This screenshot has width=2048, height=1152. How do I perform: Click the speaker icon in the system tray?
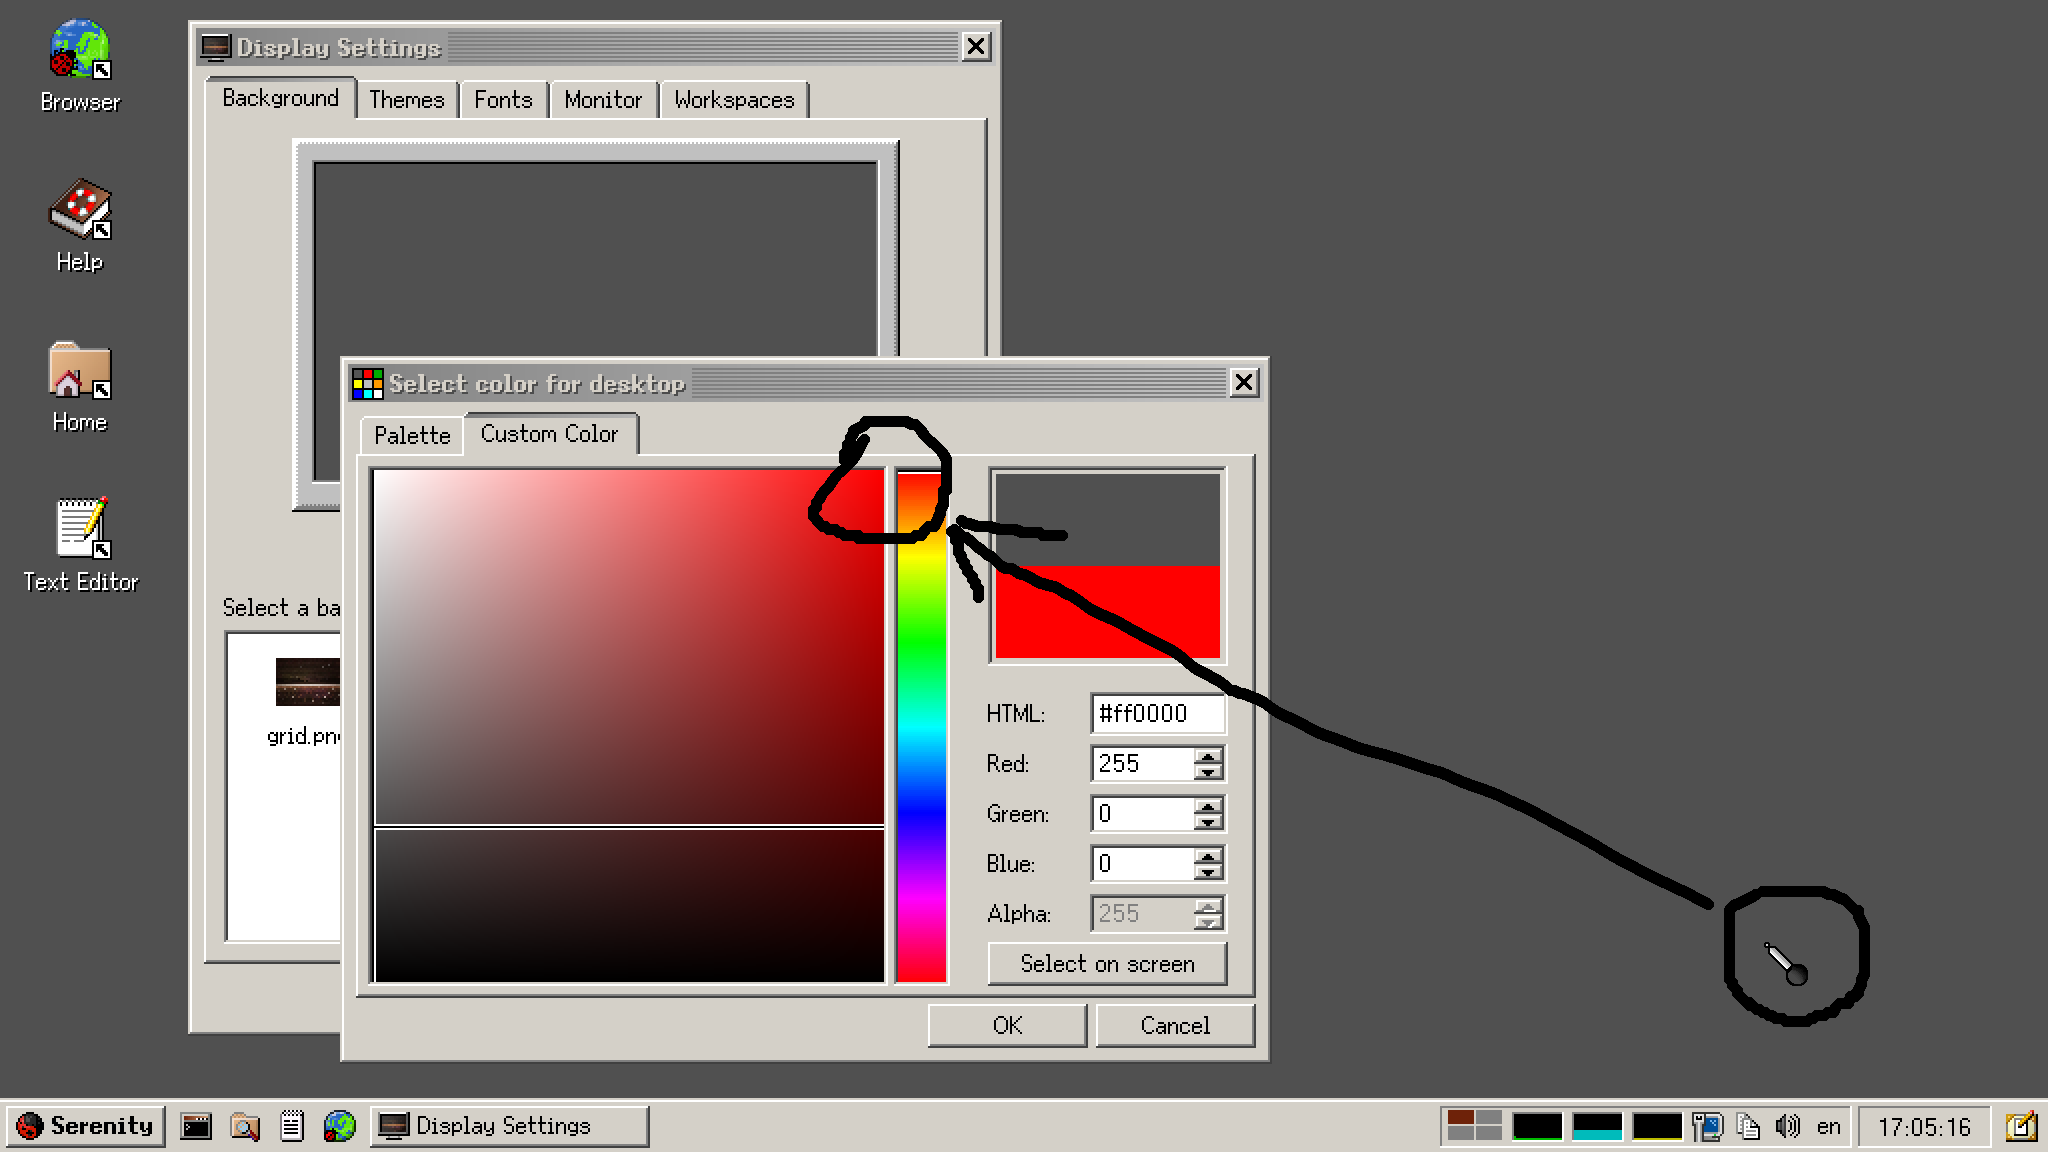[x=1788, y=1125]
